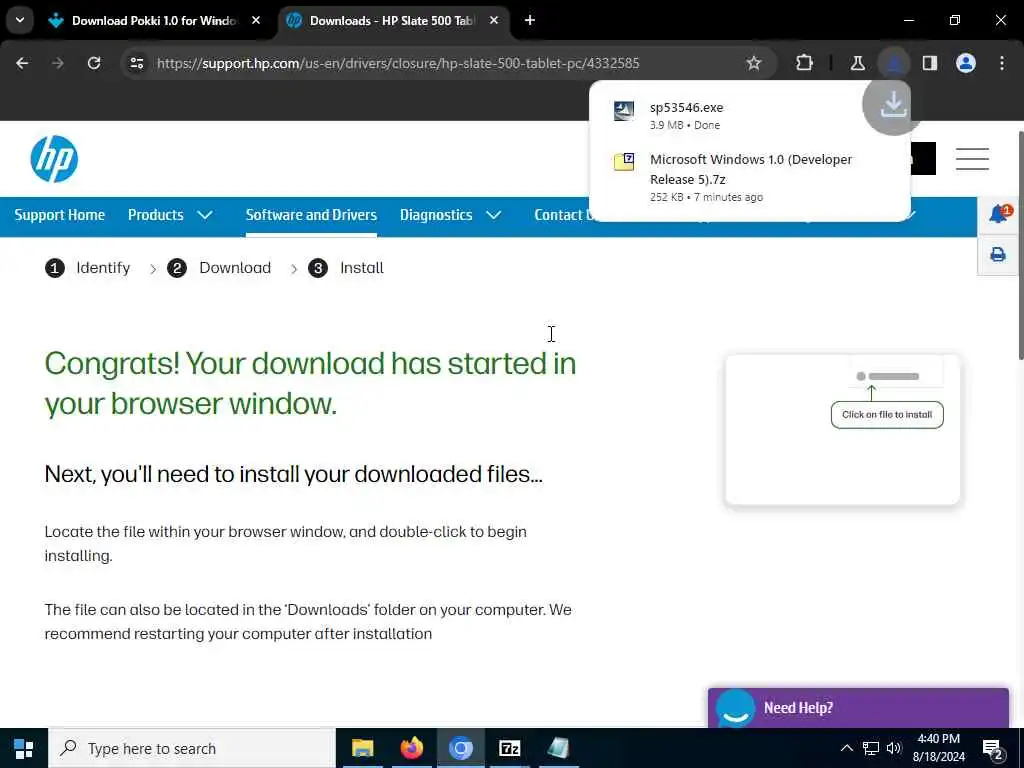This screenshot has height=768, width=1024.
Task: View site information icon in address bar
Action: pyautogui.click(x=137, y=63)
